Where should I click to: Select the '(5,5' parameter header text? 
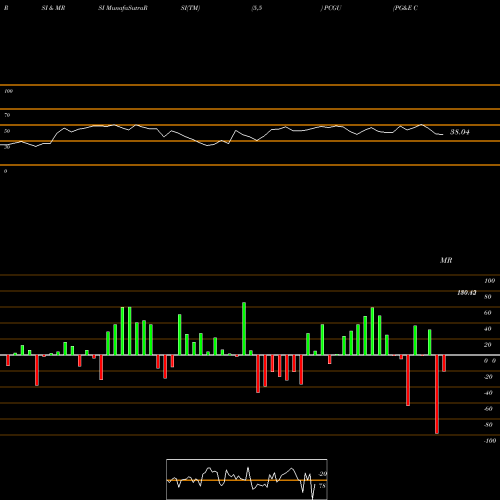(x=257, y=8)
